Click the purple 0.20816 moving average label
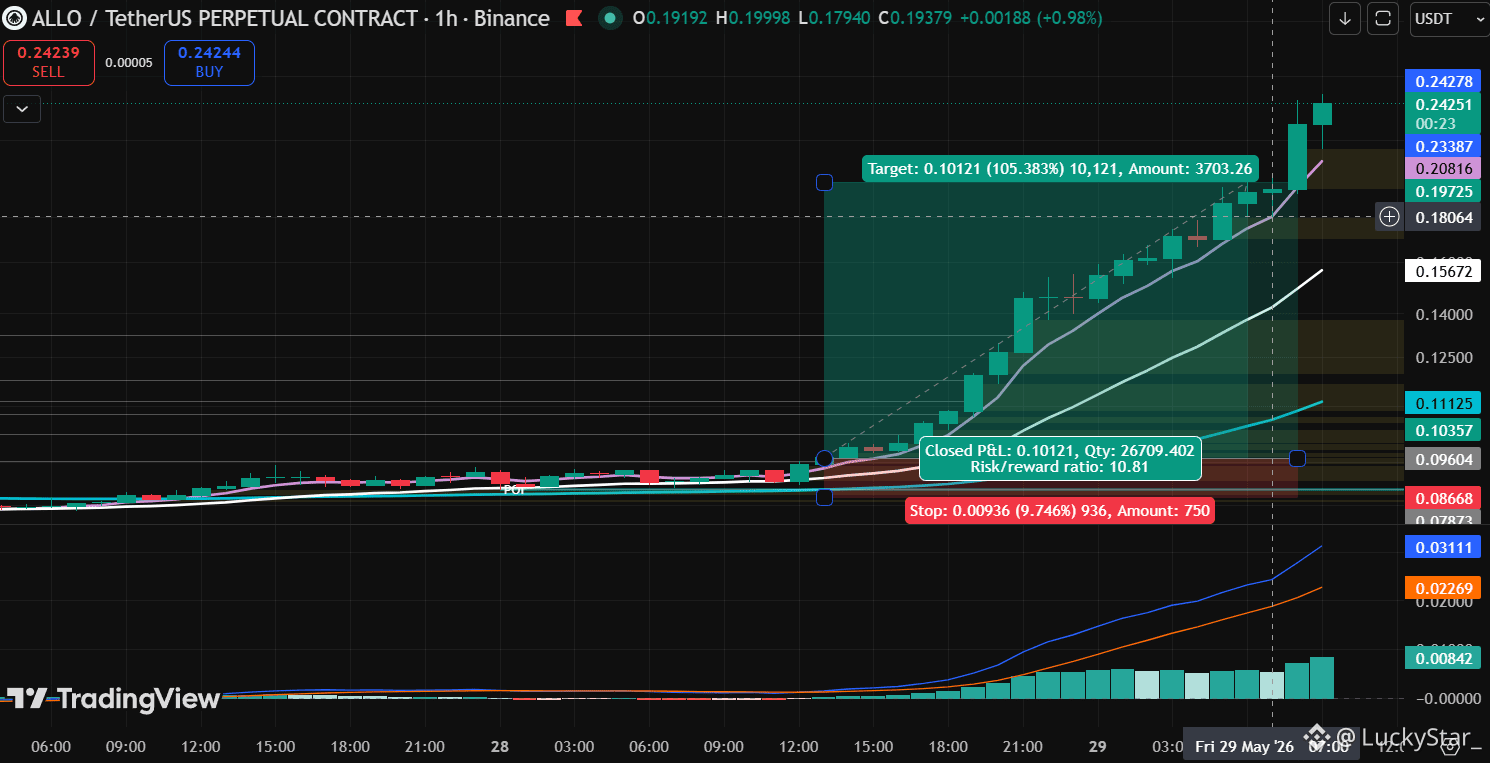 click(x=1442, y=169)
